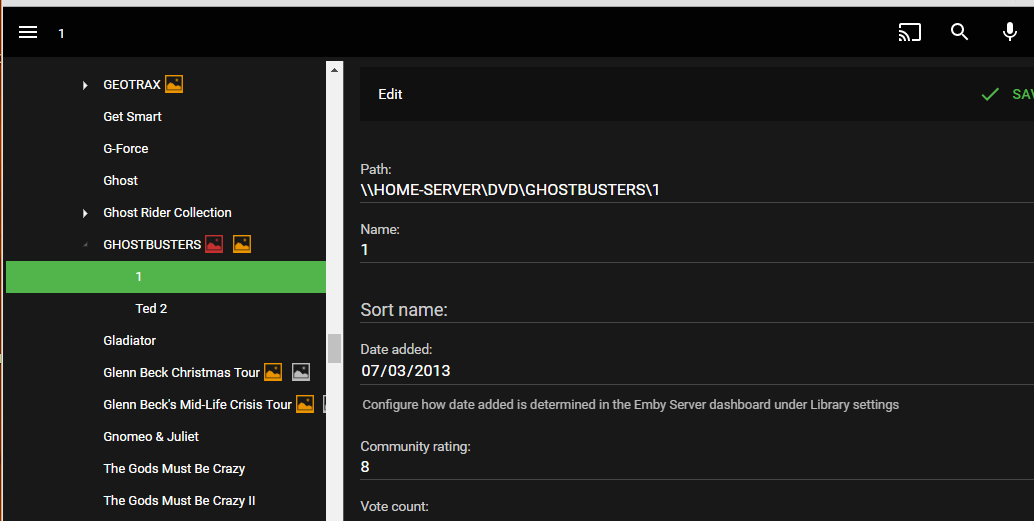Select the Ghost entry in the tree

coord(121,180)
